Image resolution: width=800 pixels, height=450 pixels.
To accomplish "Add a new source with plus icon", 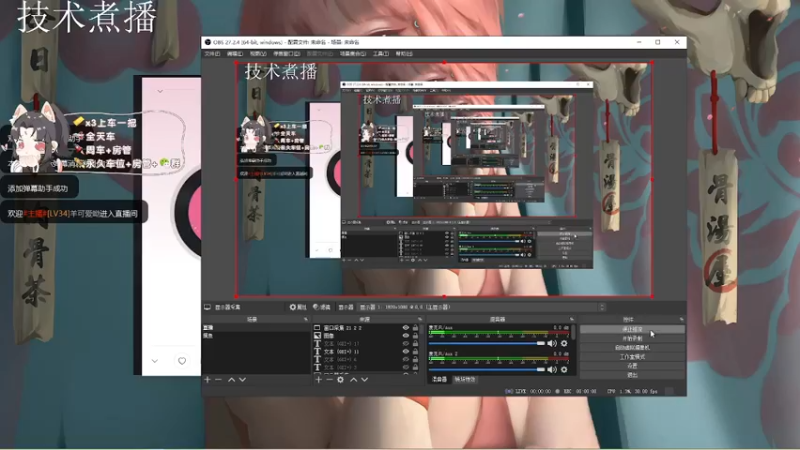I will [x=318, y=380].
